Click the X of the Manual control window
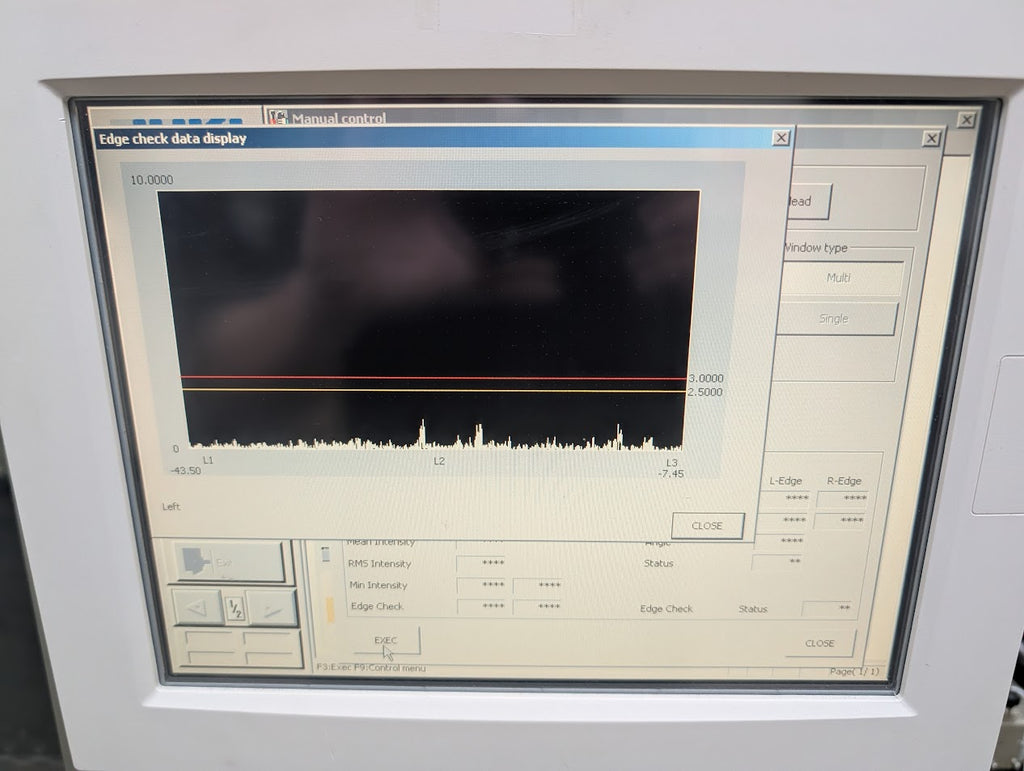1024x771 pixels. (931, 139)
